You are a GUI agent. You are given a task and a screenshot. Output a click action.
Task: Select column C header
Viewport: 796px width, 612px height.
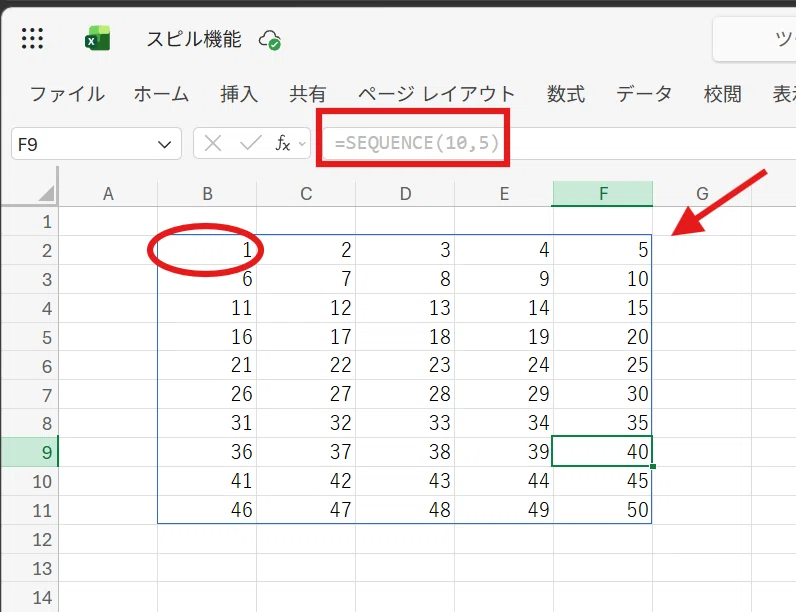pos(306,194)
